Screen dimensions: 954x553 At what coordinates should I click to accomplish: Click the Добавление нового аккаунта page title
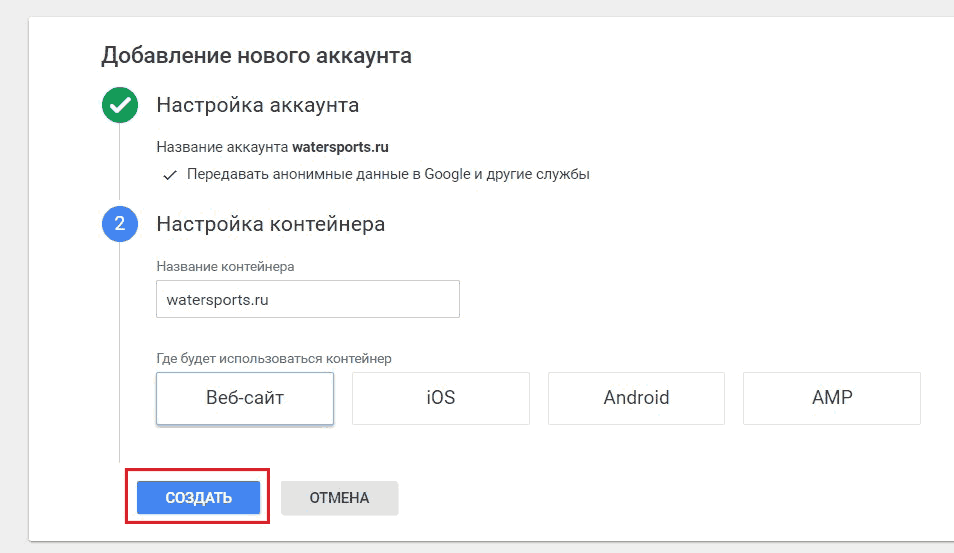coord(256,55)
